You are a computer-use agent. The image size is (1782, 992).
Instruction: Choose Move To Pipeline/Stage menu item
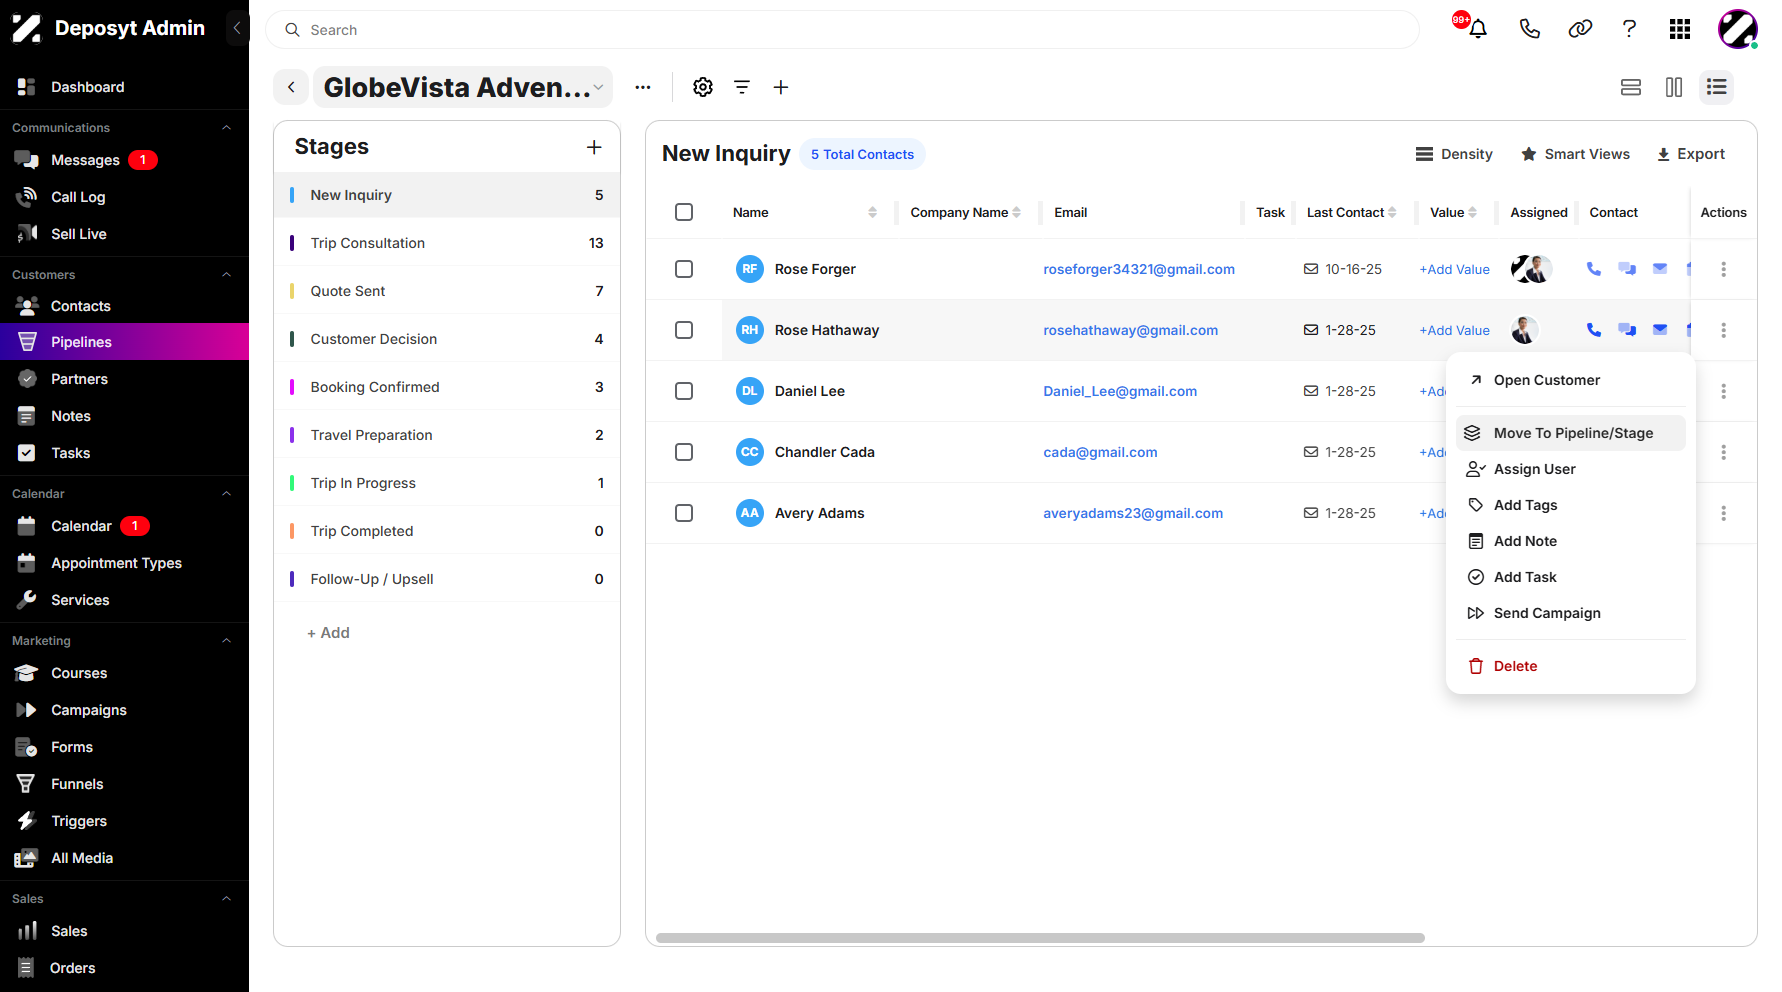click(1571, 433)
